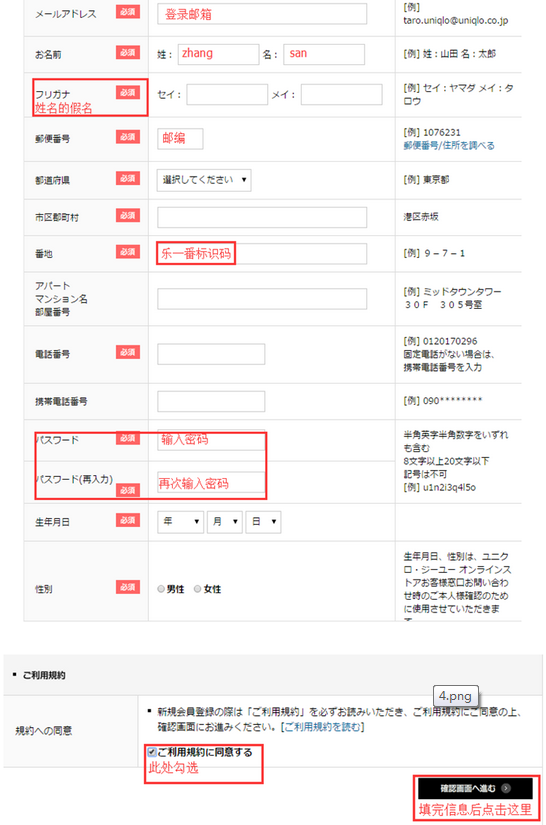Click the 確認画面へ進む button

475,788
